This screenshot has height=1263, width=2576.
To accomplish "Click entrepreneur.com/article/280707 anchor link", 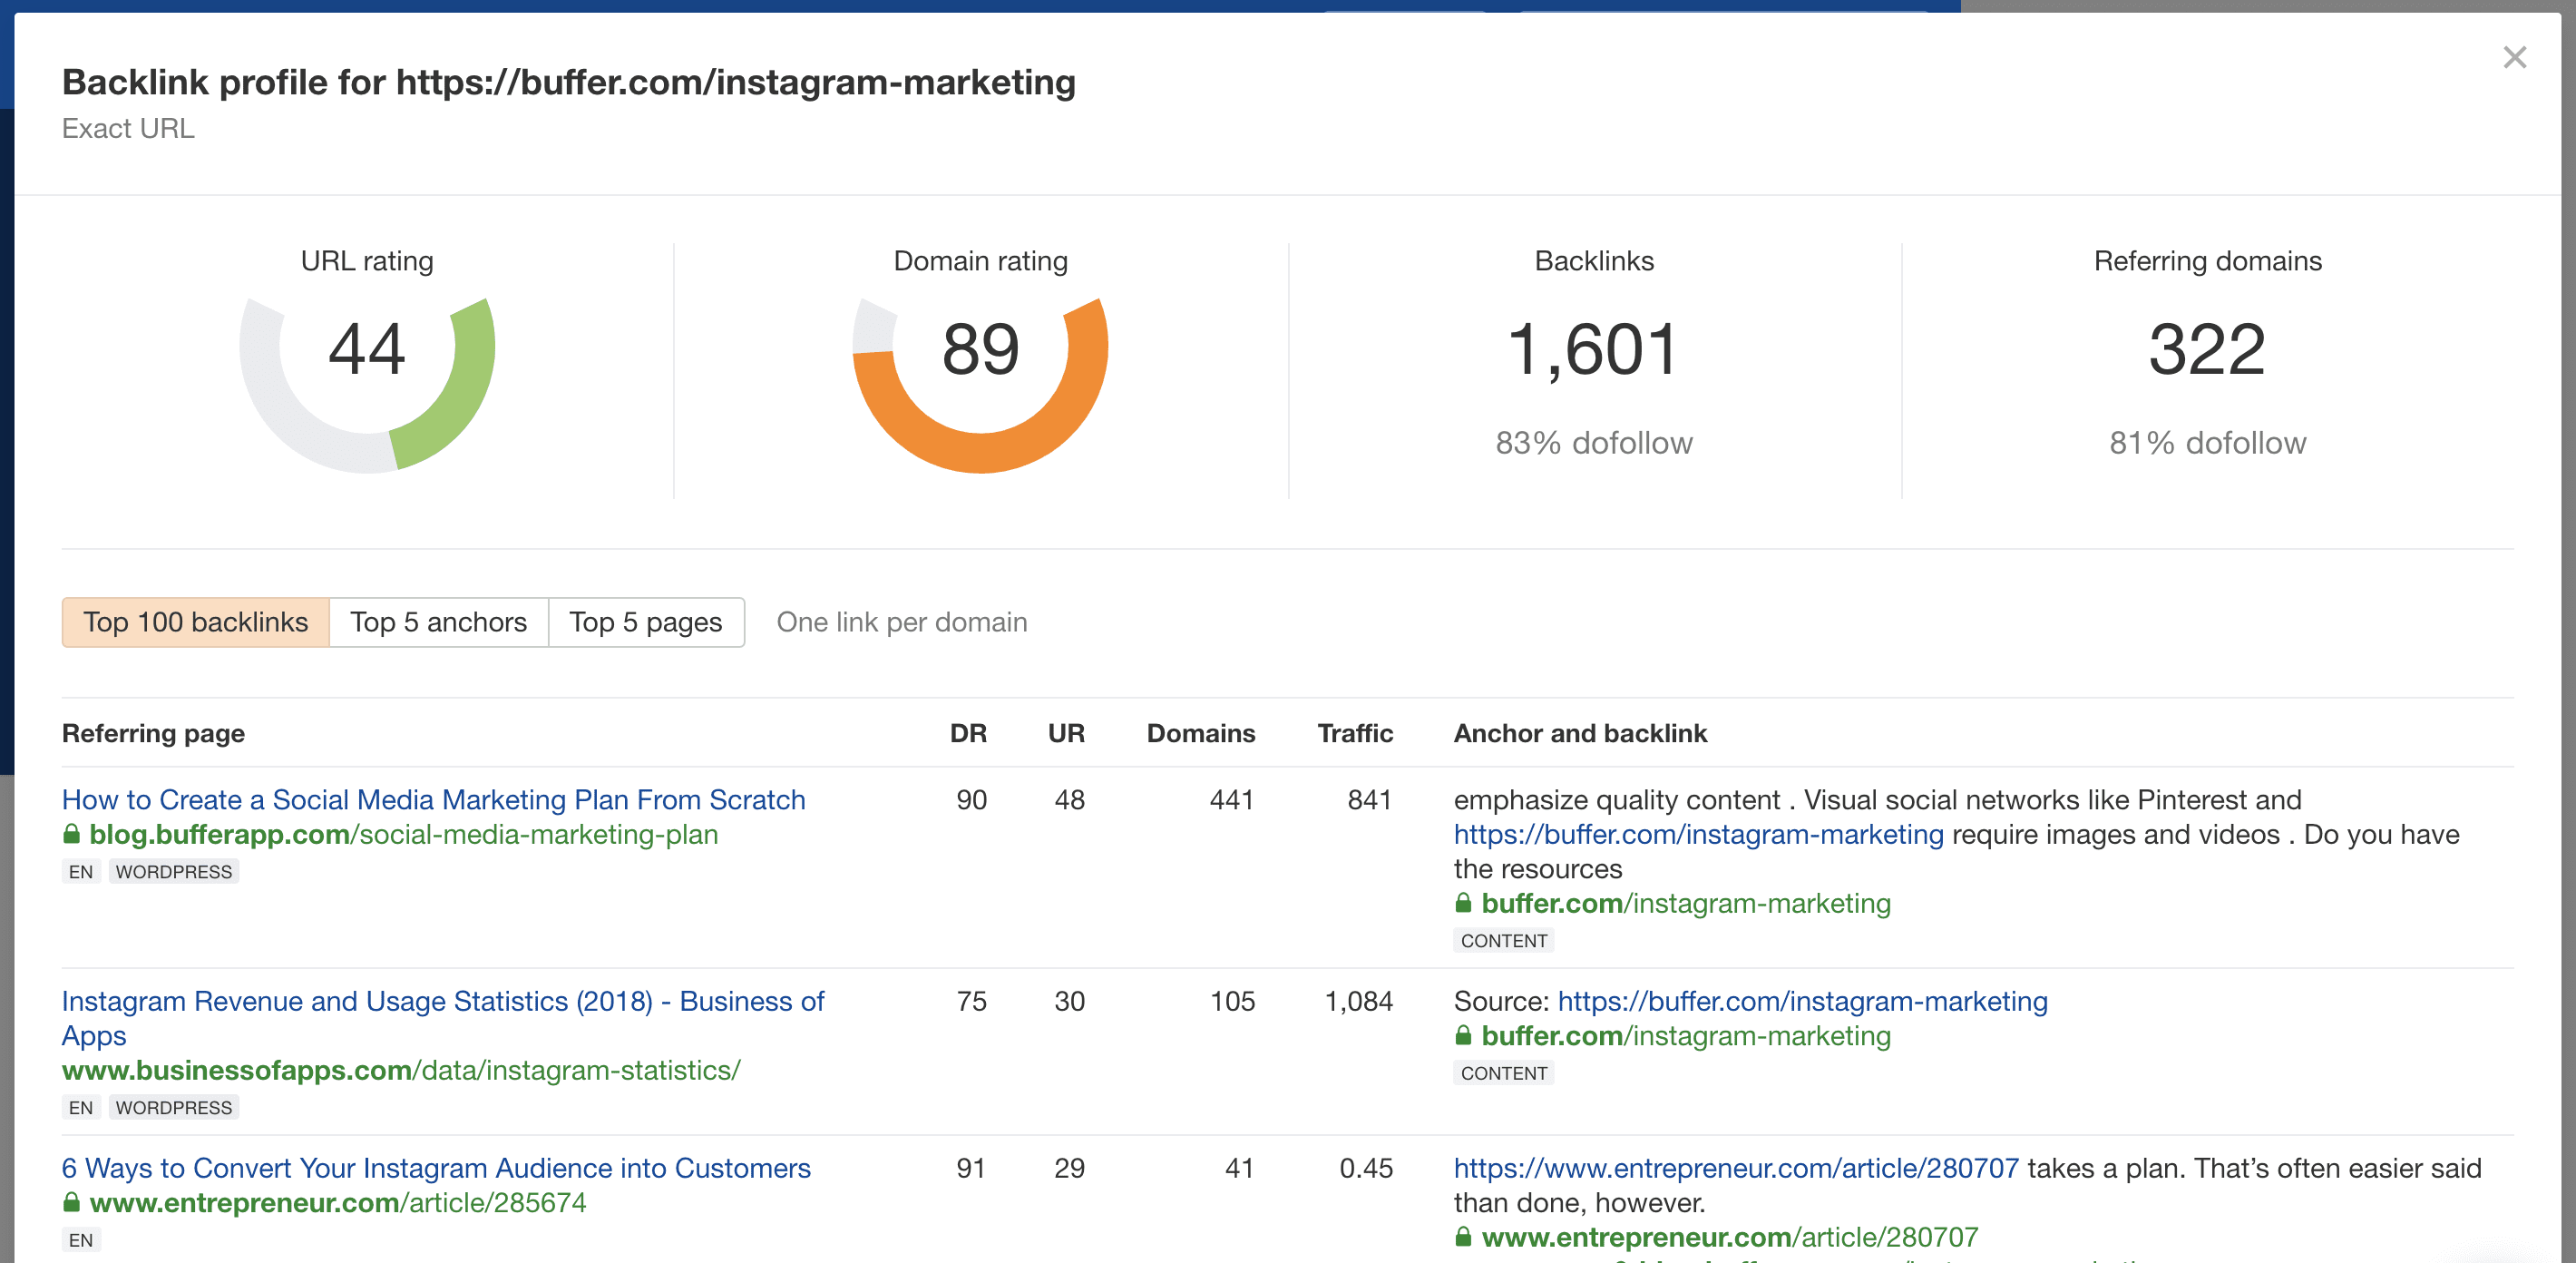I will click(x=1736, y=1168).
